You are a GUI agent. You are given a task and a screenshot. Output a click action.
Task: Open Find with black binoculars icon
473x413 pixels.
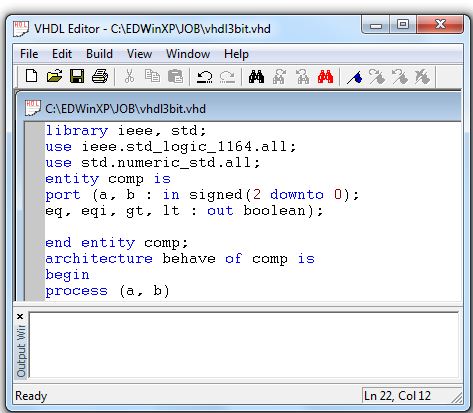[x=256, y=77]
